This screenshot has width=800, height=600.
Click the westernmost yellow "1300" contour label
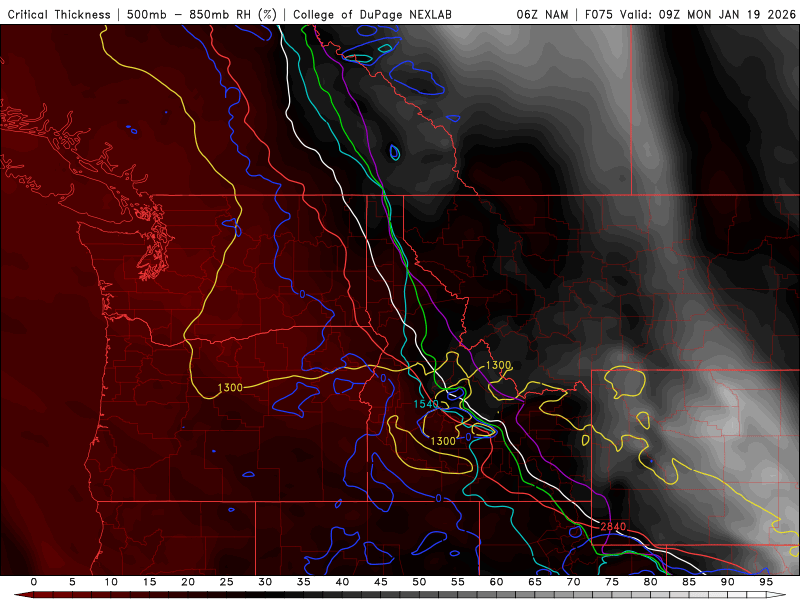pyautogui.click(x=230, y=388)
